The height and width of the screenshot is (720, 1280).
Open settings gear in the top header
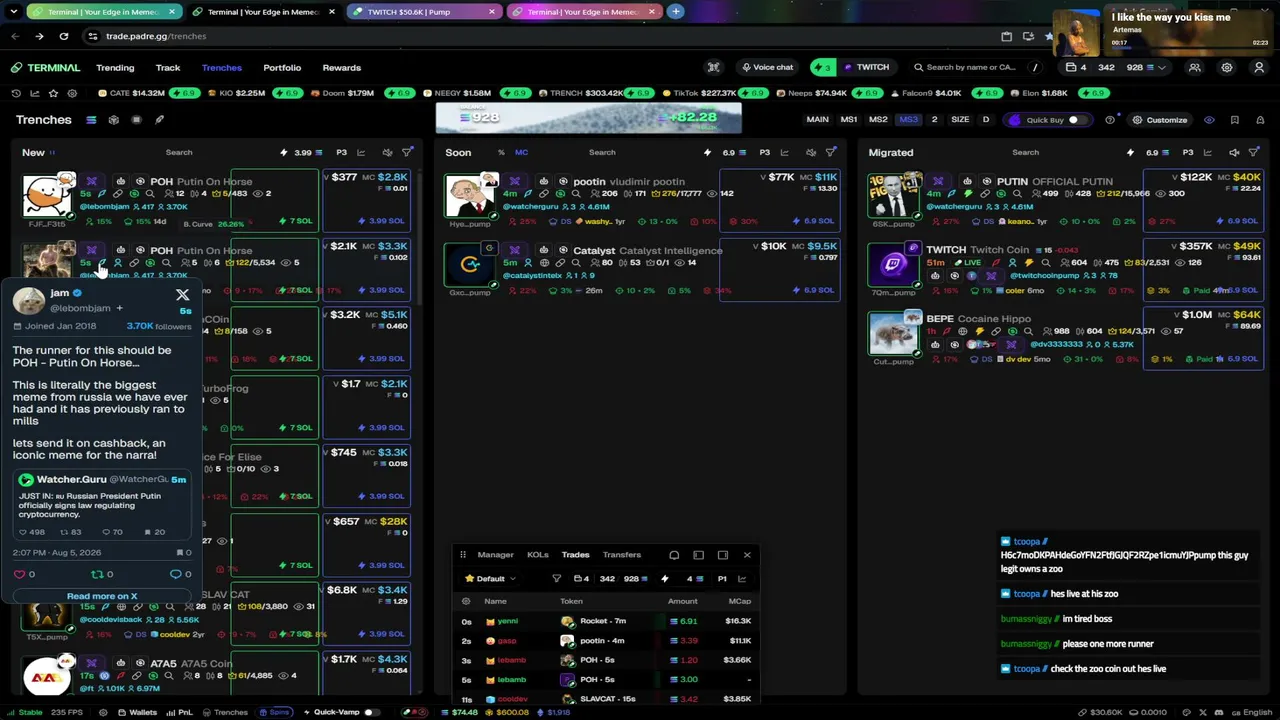[1227, 68]
